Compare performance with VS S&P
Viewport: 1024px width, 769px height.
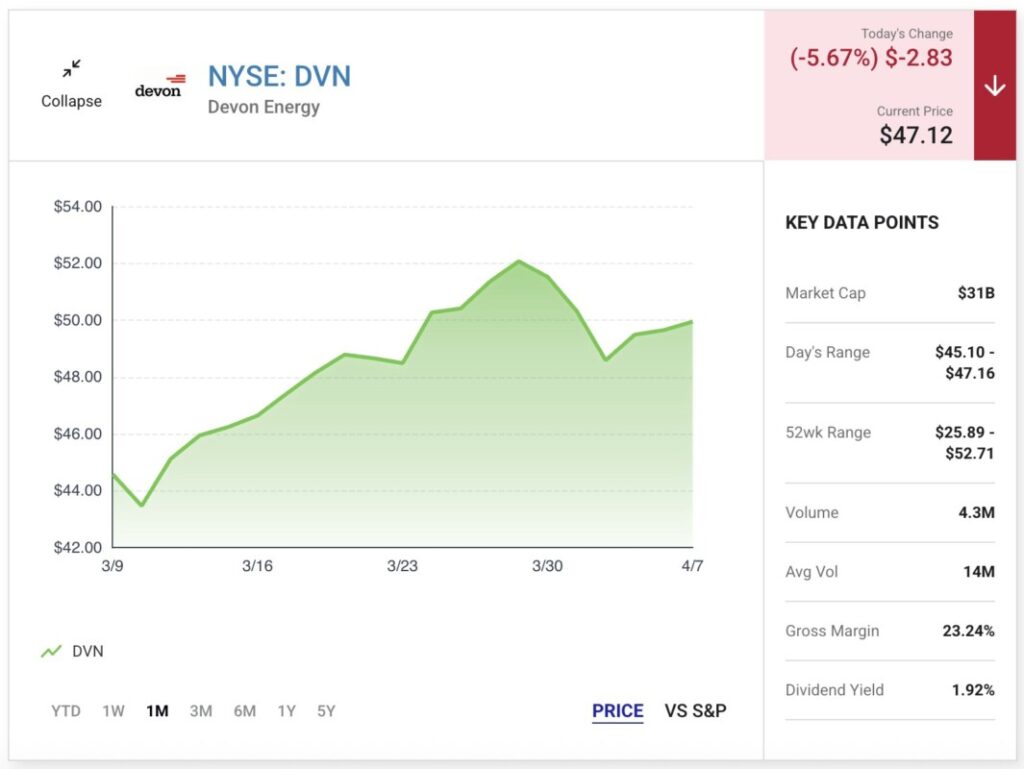tap(695, 711)
